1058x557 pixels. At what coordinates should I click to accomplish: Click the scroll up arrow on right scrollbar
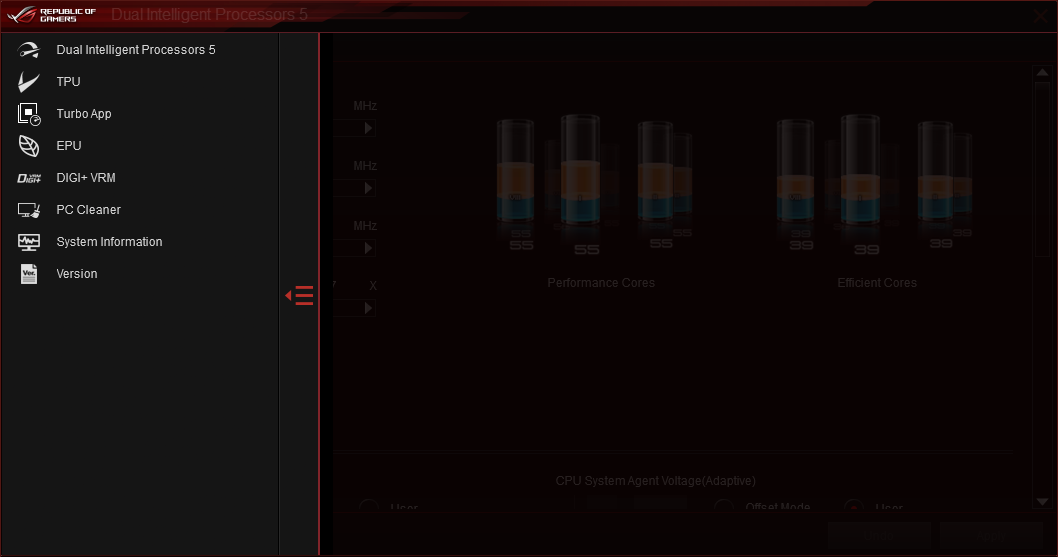click(1042, 72)
